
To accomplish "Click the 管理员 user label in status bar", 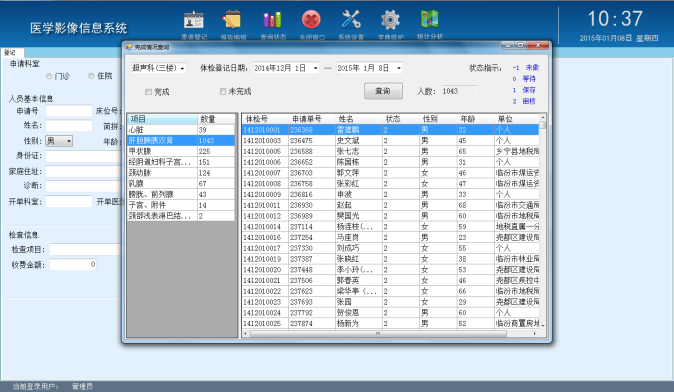I will [82, 386].
